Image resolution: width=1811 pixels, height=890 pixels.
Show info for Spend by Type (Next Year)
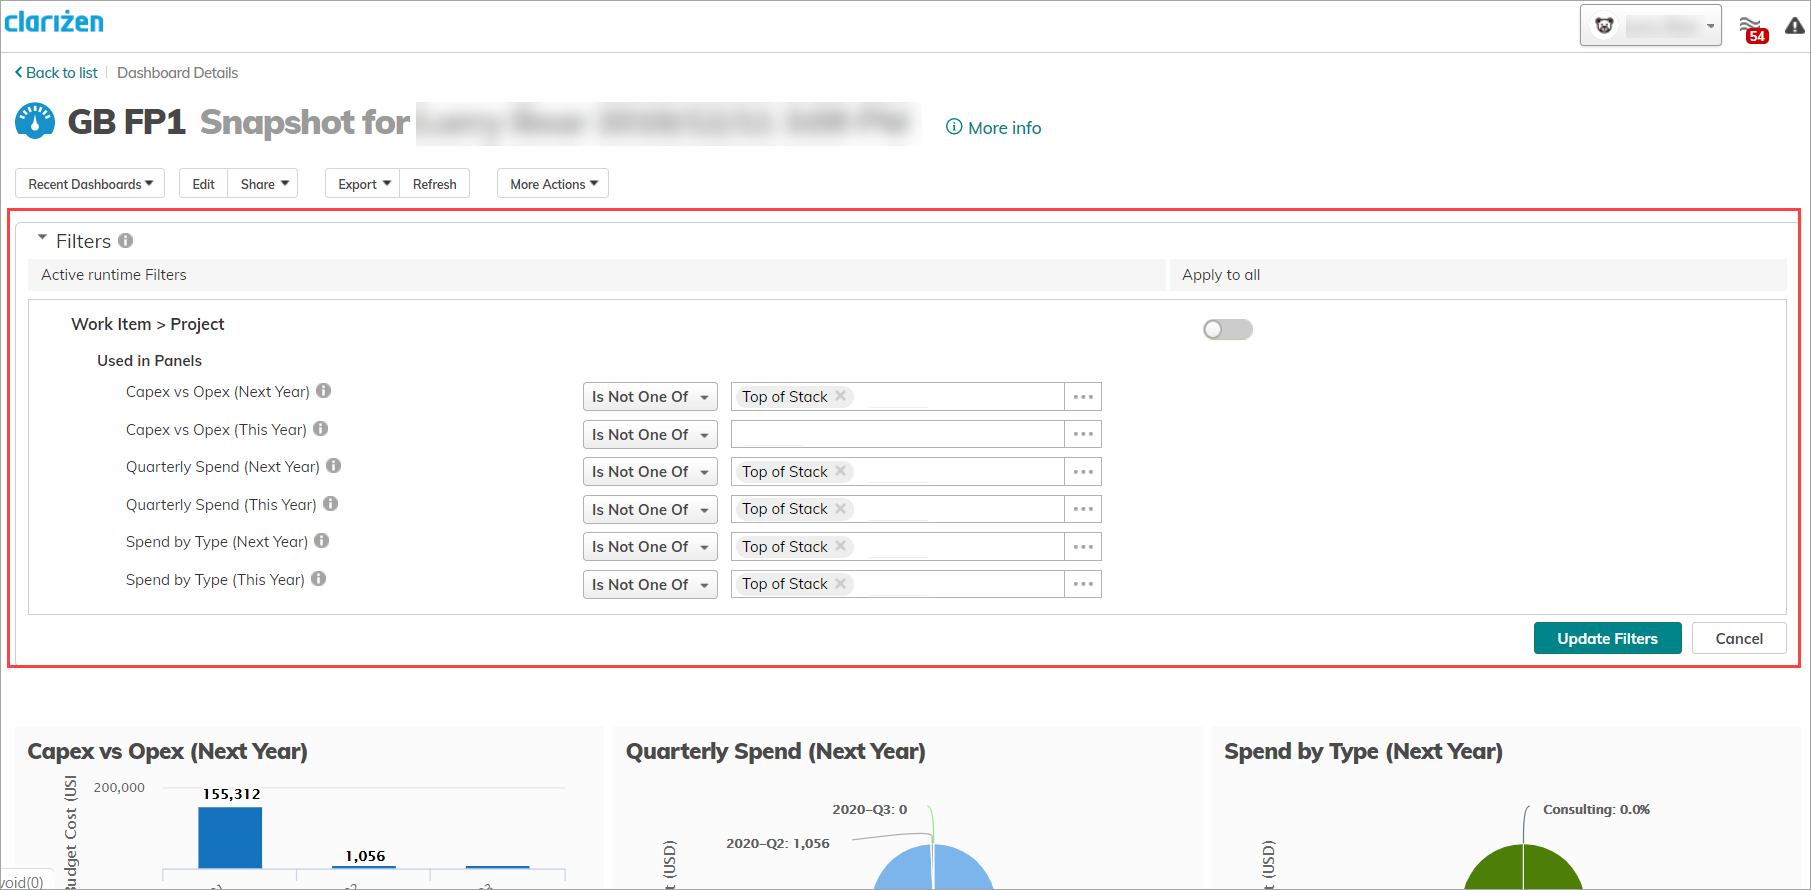point(322,541)
